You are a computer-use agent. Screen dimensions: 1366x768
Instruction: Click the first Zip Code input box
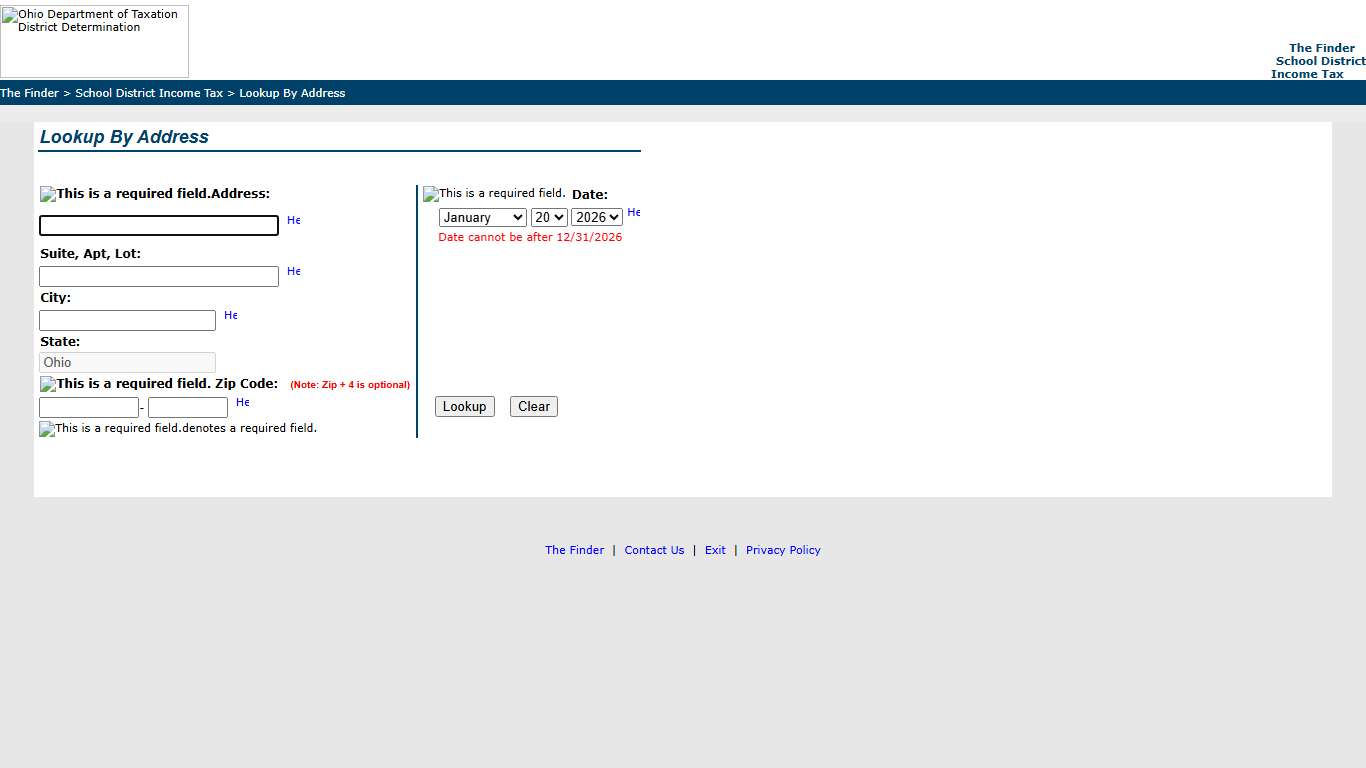88,407
